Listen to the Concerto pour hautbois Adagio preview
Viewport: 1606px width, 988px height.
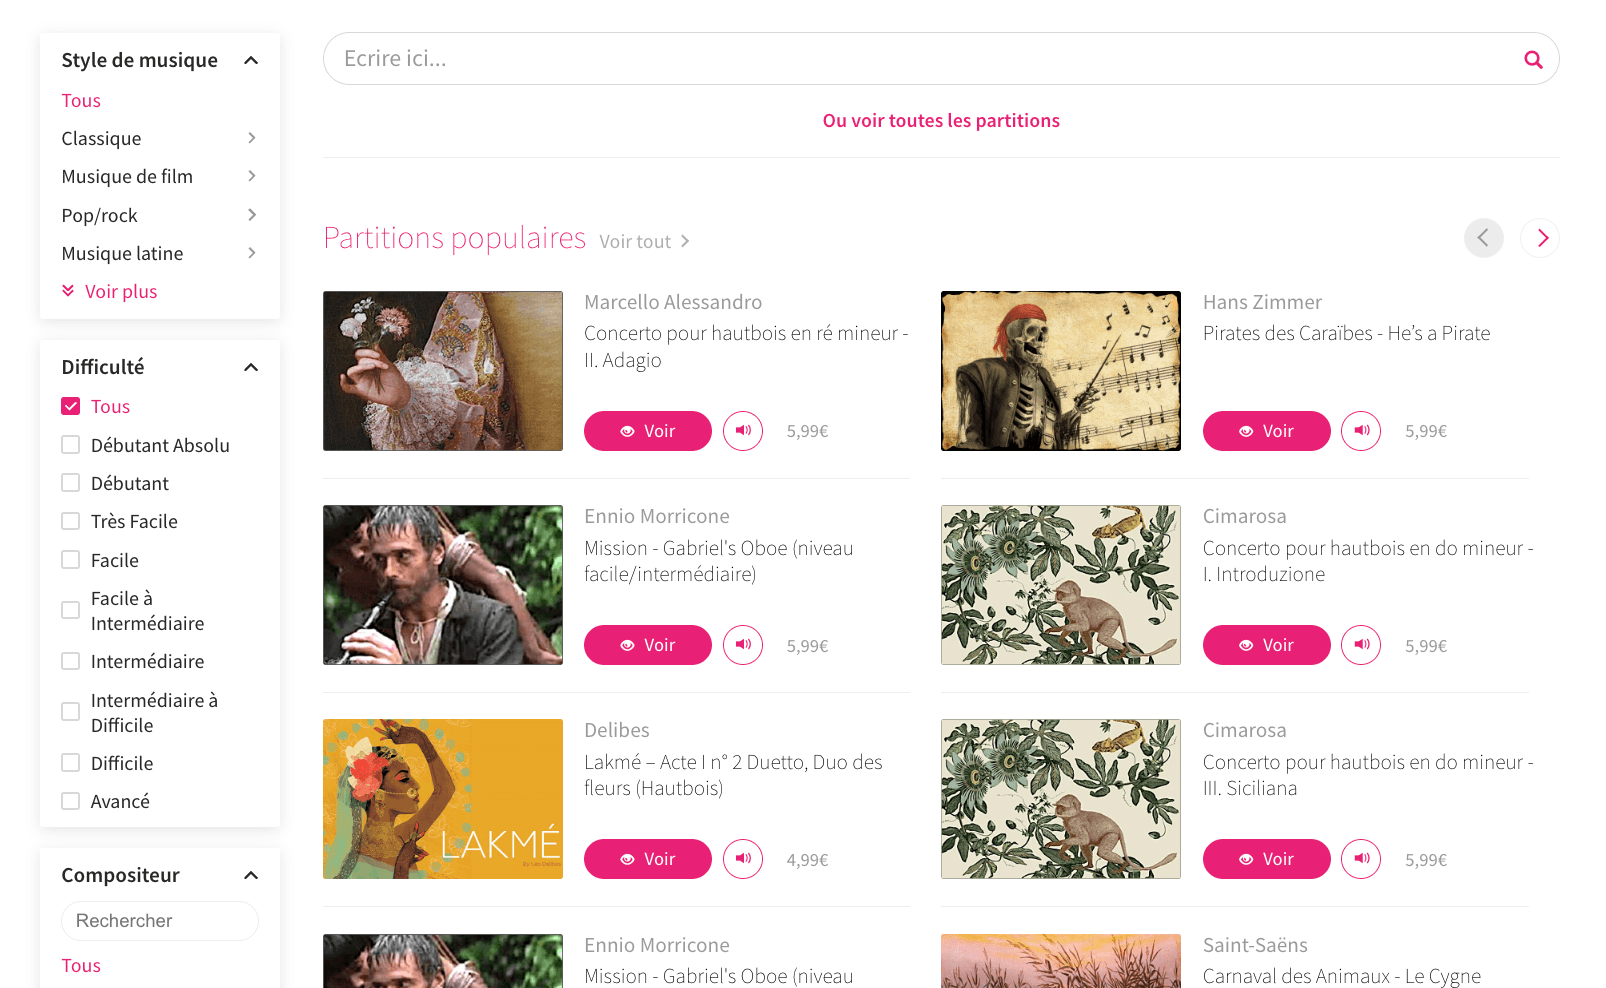point(743,431)
